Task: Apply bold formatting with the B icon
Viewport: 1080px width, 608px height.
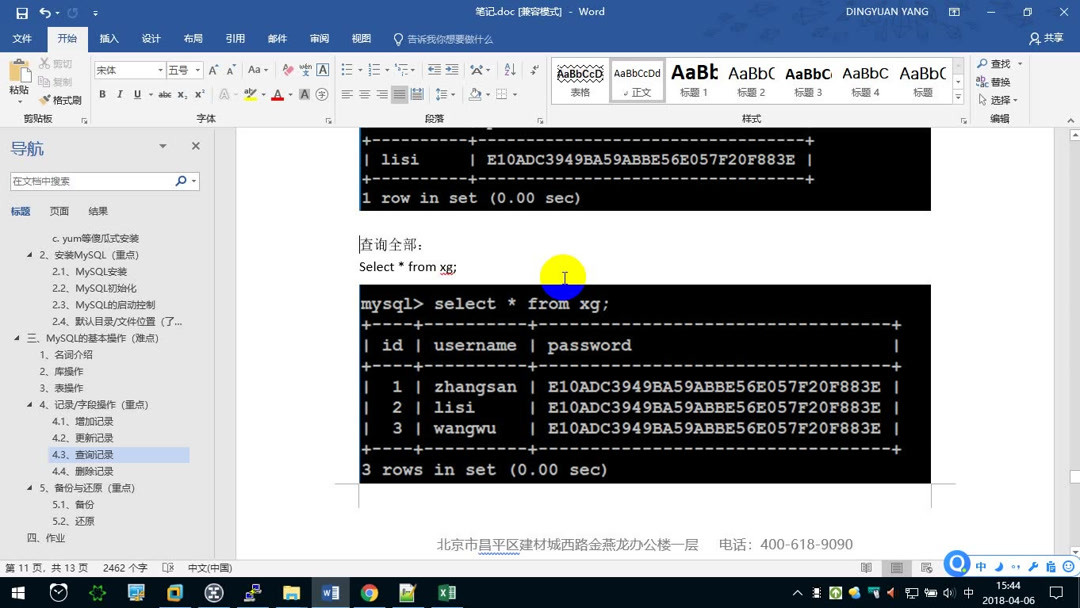Action: 103,94
